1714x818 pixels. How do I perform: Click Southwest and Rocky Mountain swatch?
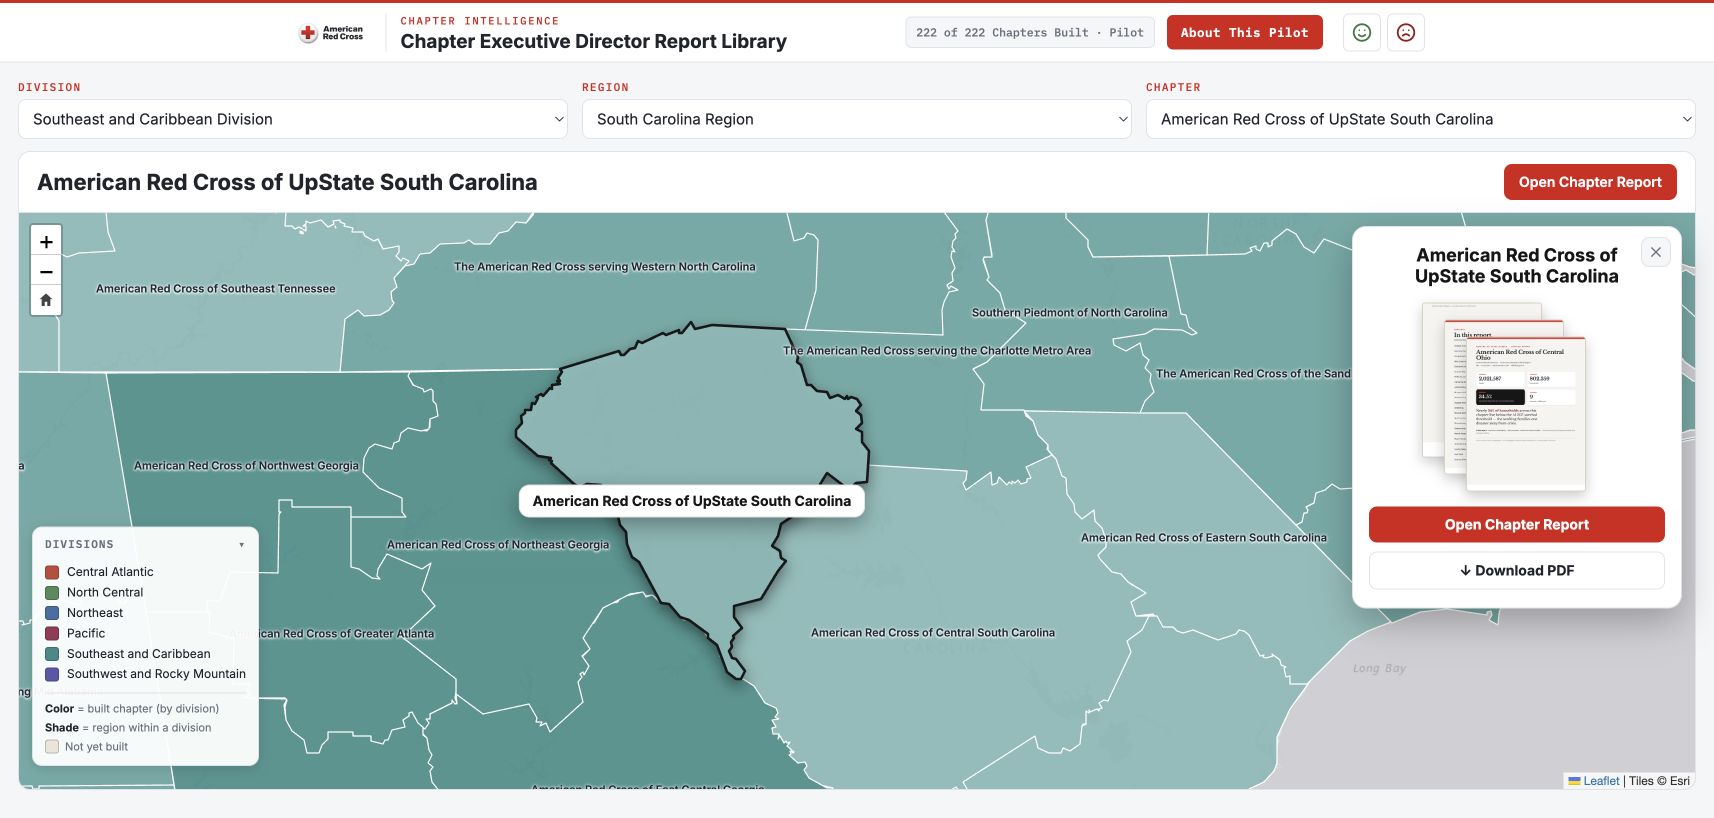(52, 675)
